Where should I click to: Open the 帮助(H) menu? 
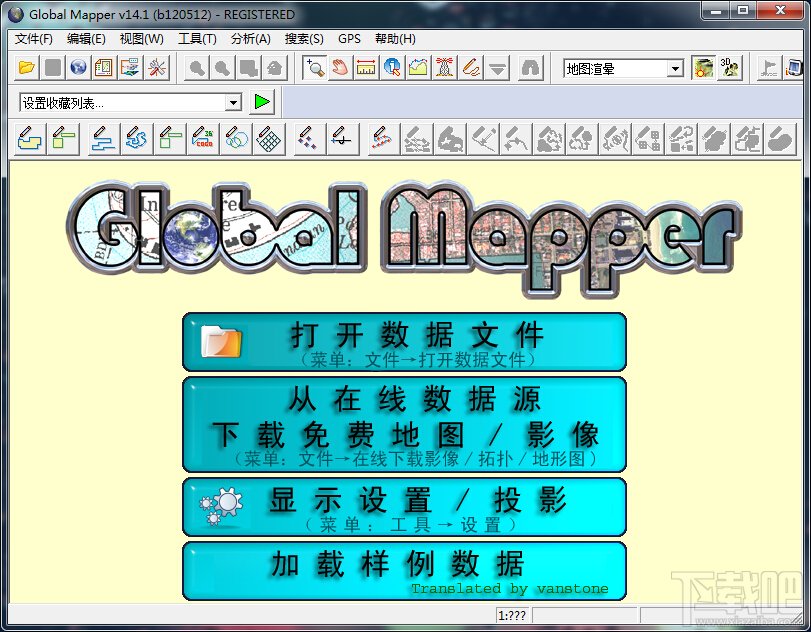pyautogui.click(x=395, y=39)
